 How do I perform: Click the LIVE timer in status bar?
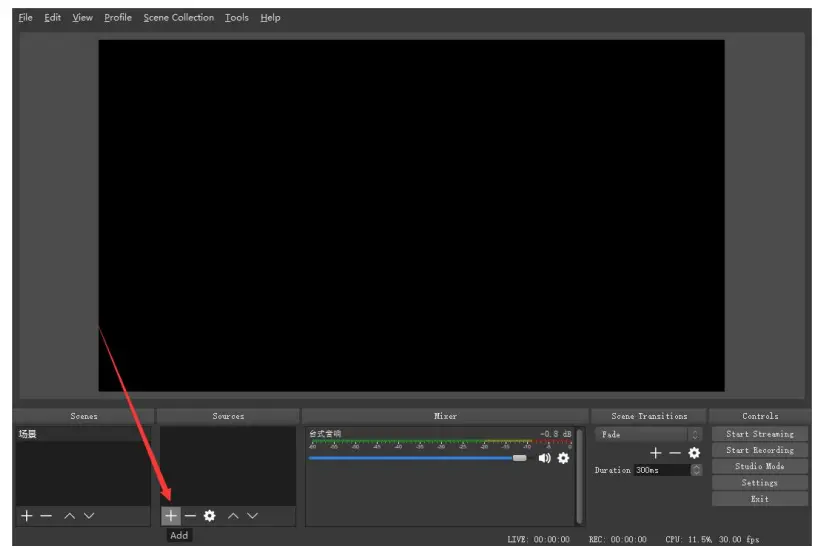(538, 540)
